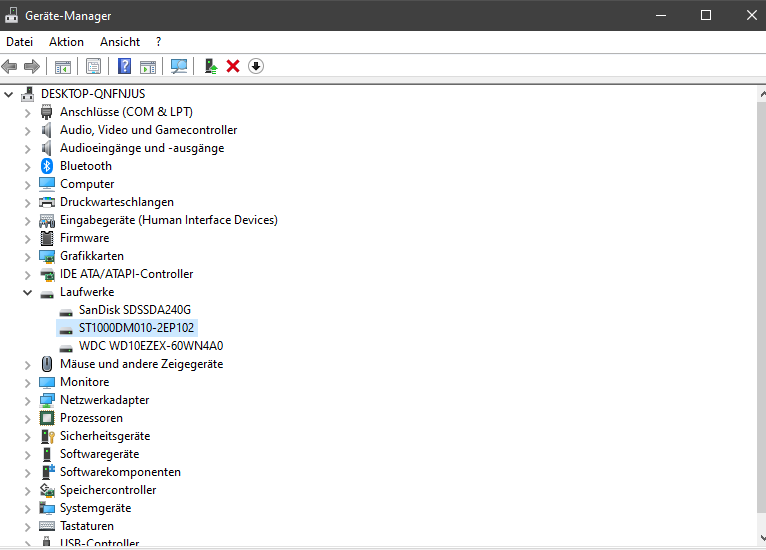The height and width of the screenshot is (550, 766).
Task: Select the Tastaturen label
Action: [x=87, y=526]
